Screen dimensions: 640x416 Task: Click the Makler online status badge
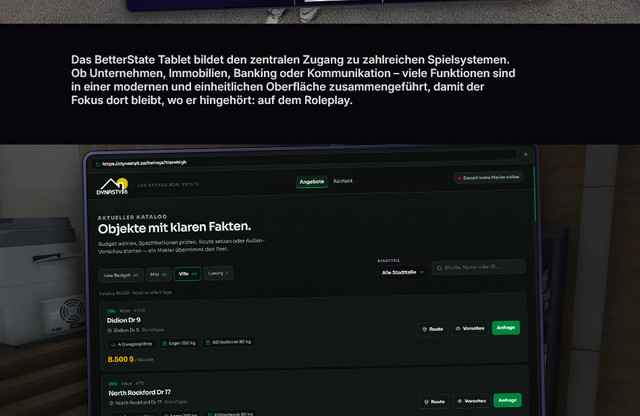[x=489, y=178]
